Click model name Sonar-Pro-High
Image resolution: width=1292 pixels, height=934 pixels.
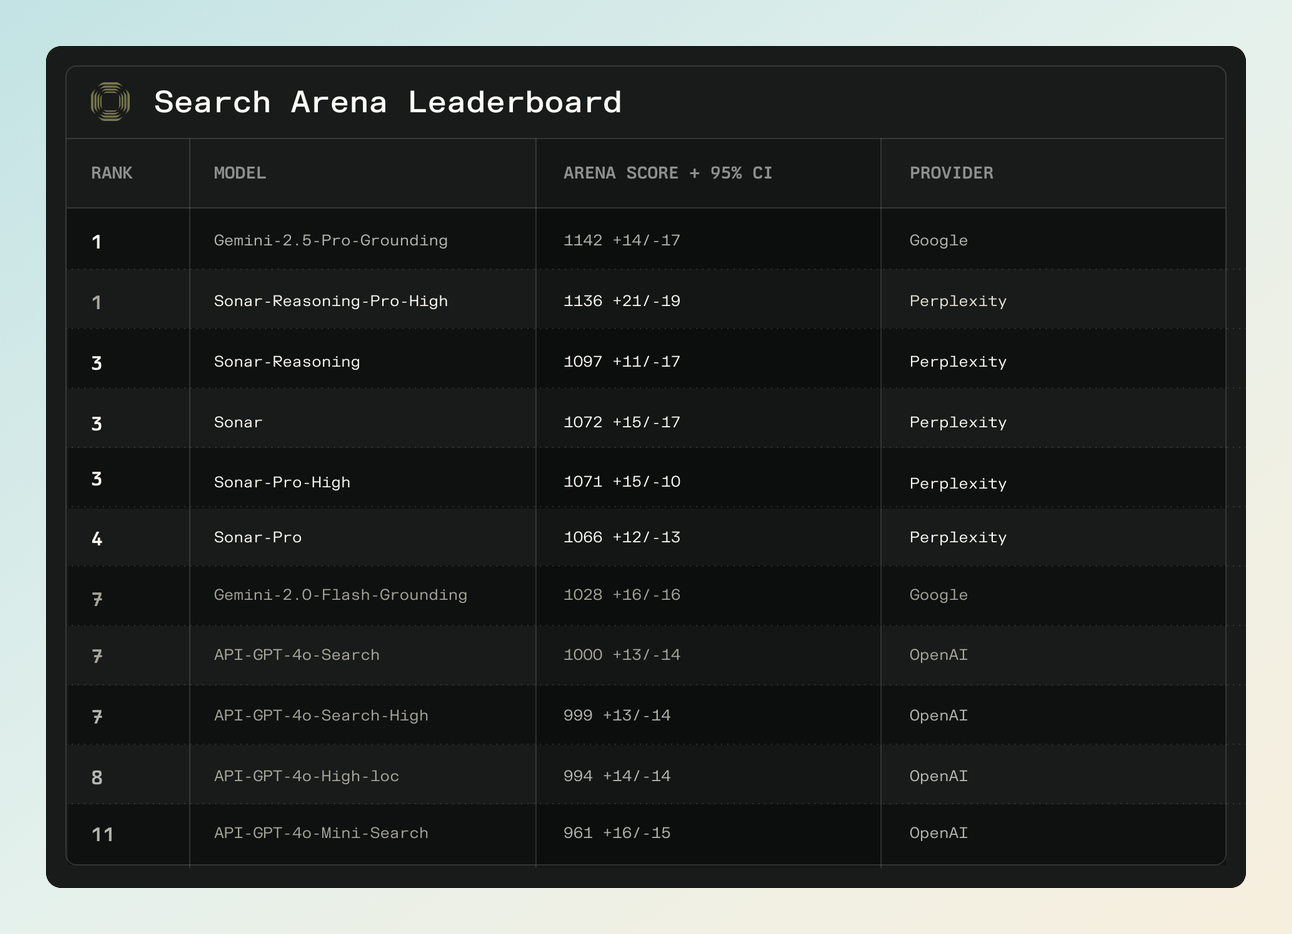282,482
